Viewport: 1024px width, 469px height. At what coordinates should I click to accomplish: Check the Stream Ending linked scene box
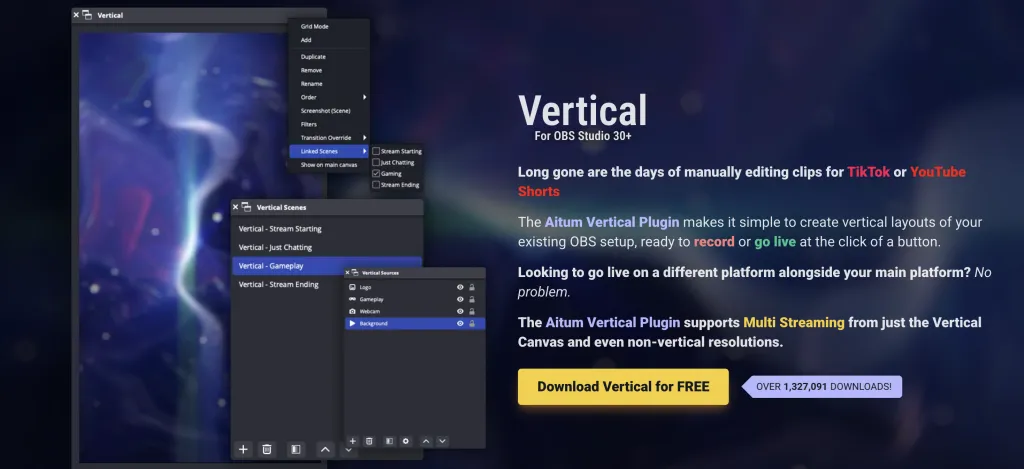click(x=376, y=185)
